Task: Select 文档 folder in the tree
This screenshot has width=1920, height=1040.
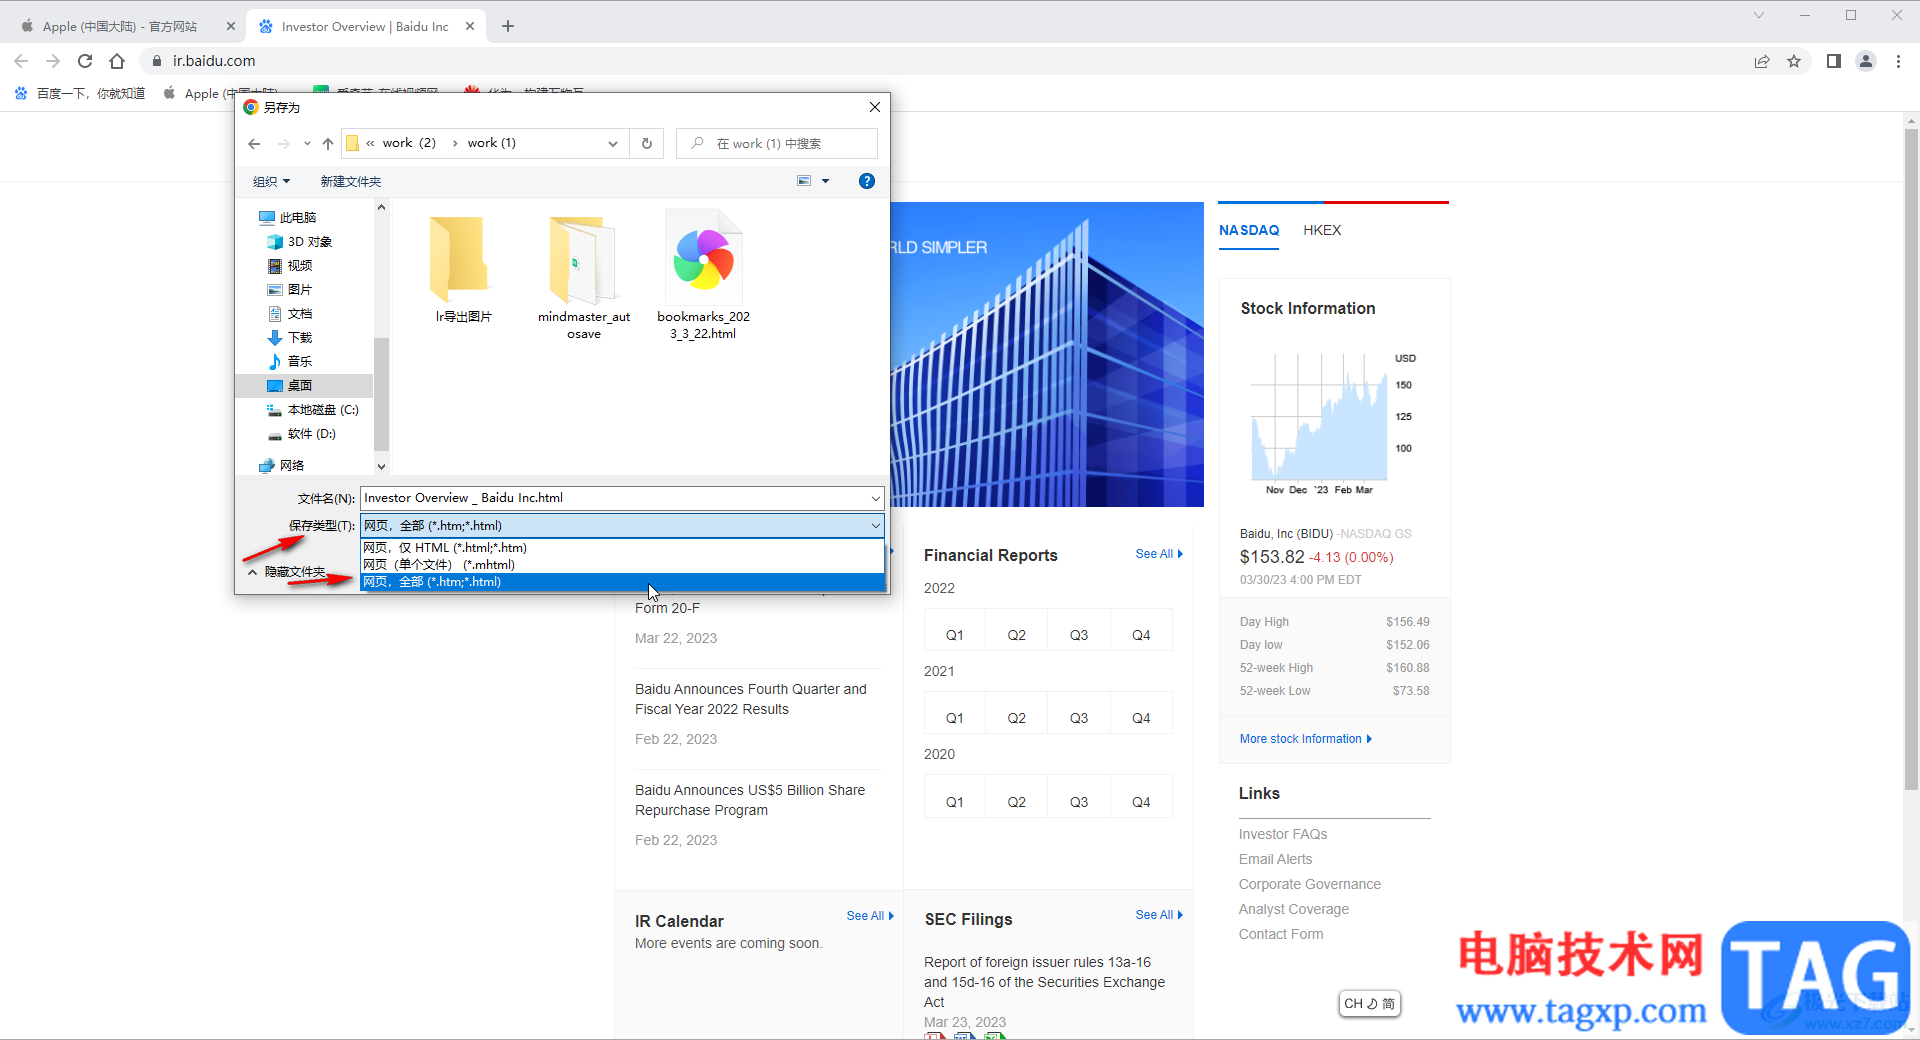Action: click(299, 314)
